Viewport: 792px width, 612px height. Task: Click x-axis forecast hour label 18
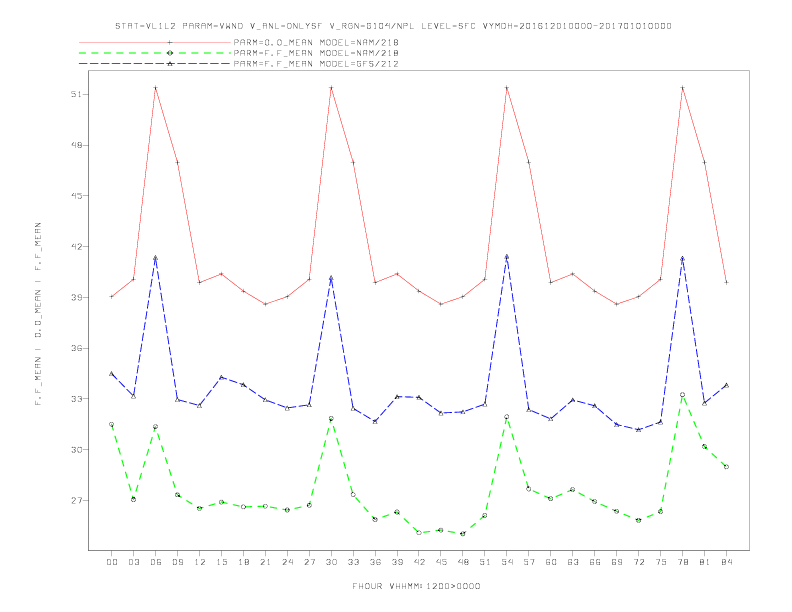(243, 562)
